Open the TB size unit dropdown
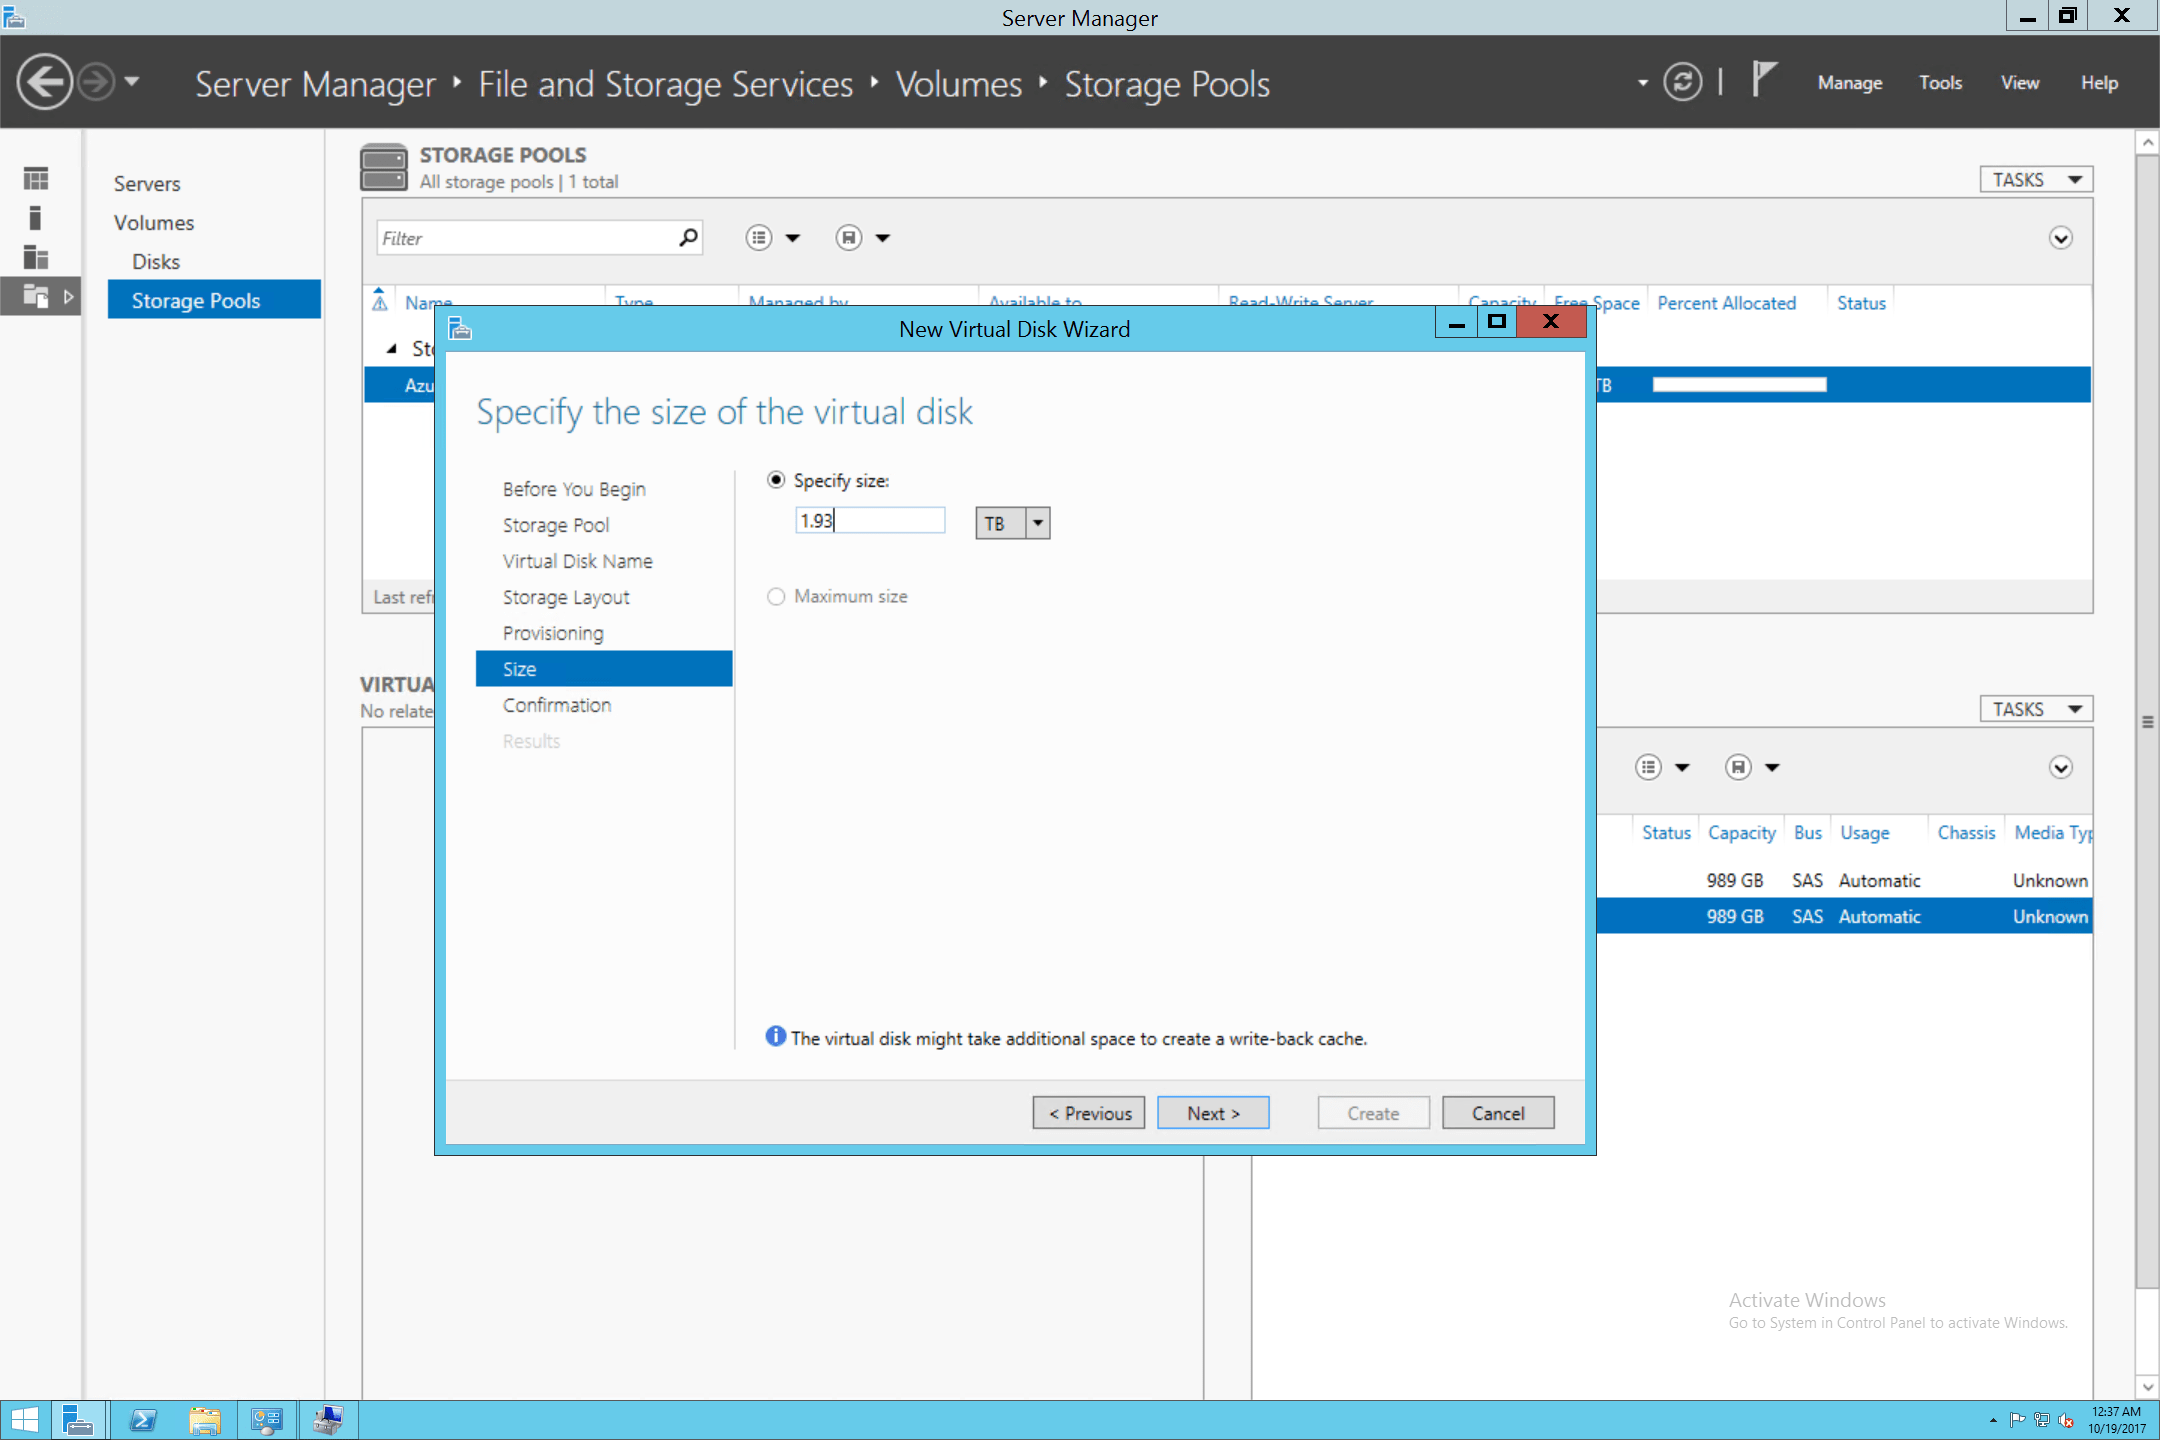 tap(1037, 522)
